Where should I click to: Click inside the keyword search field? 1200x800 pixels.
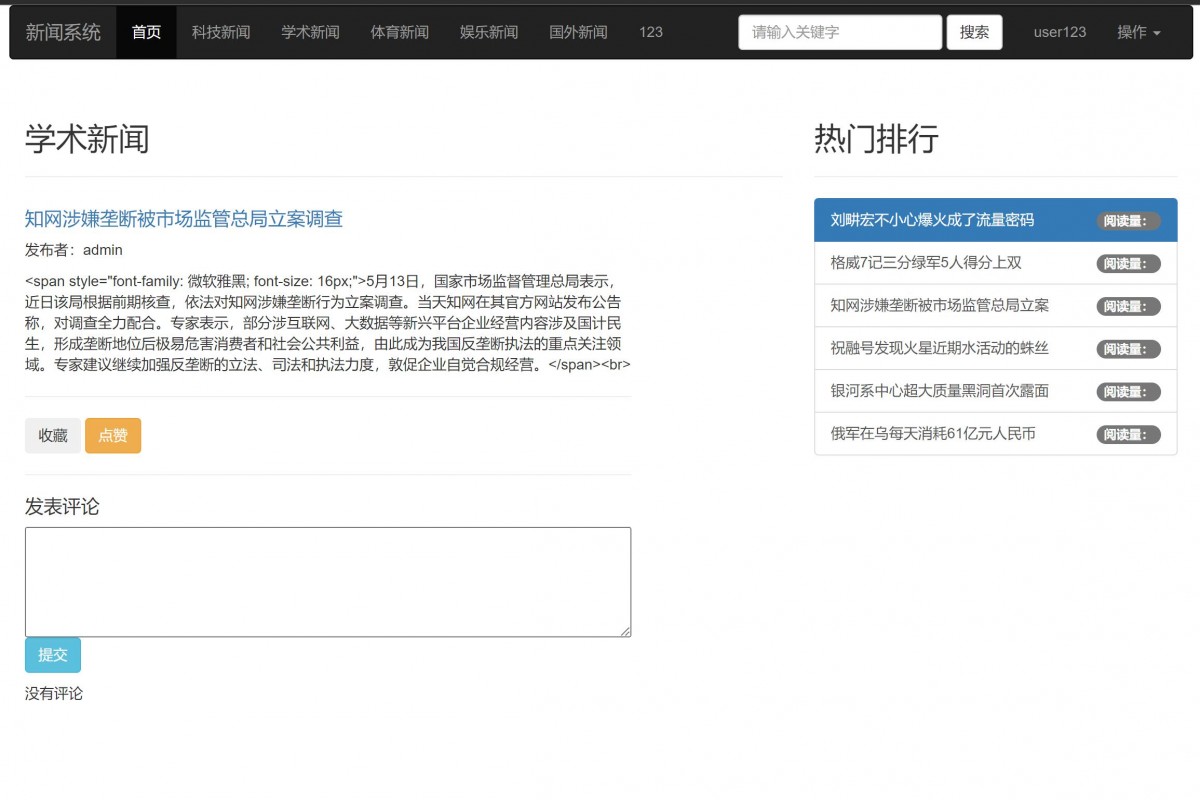839,31
